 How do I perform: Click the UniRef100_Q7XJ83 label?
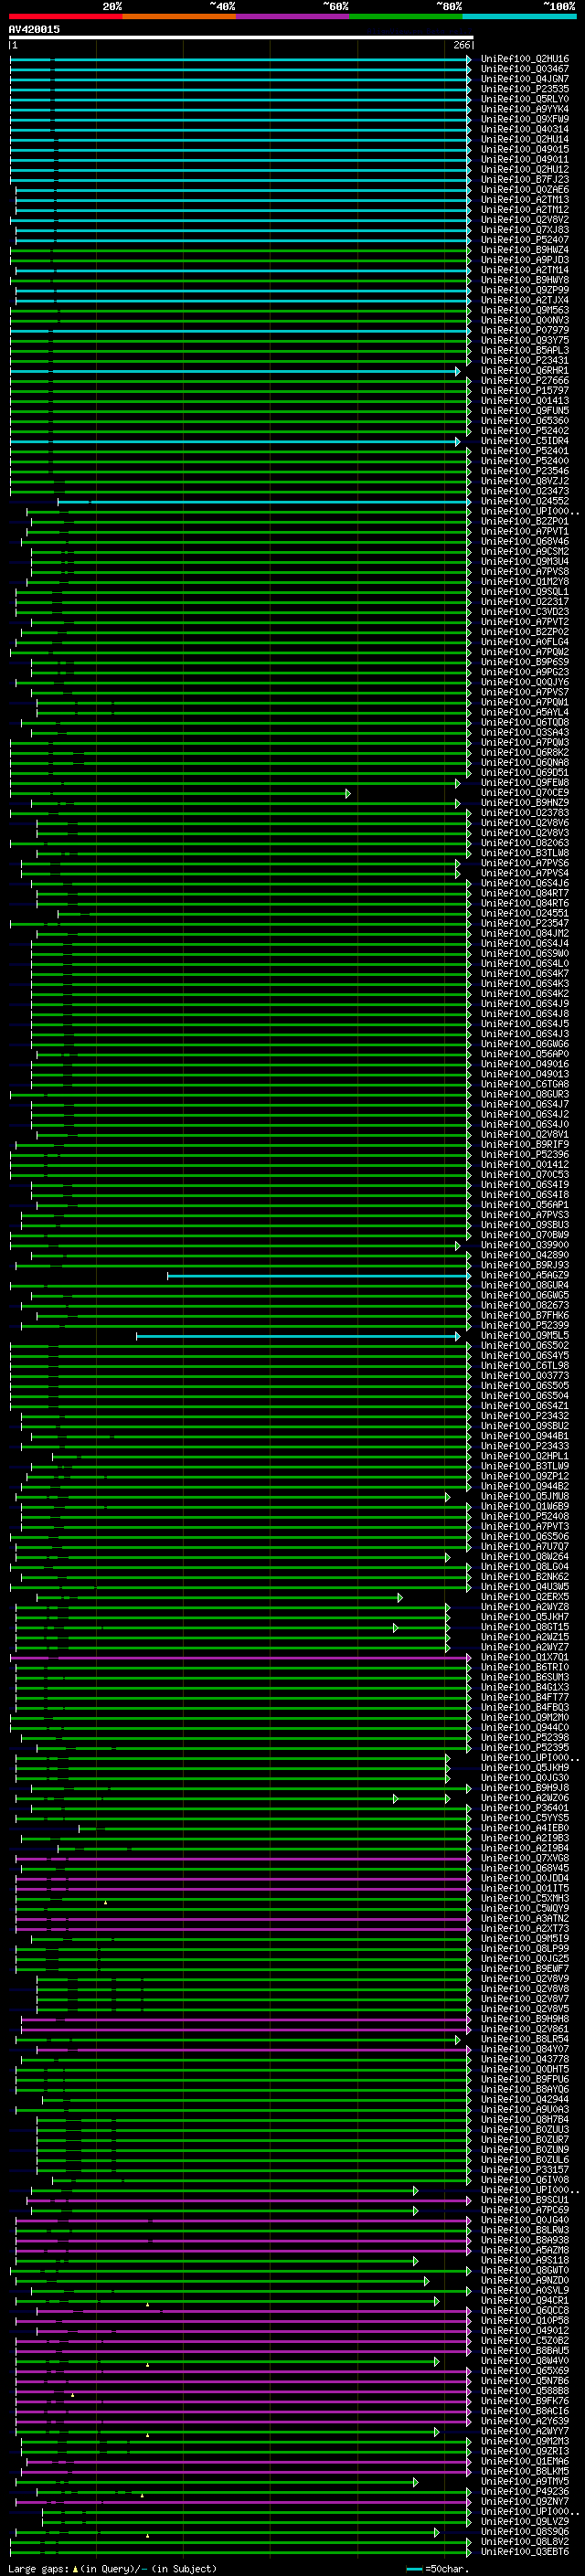[x=525, y=230]
